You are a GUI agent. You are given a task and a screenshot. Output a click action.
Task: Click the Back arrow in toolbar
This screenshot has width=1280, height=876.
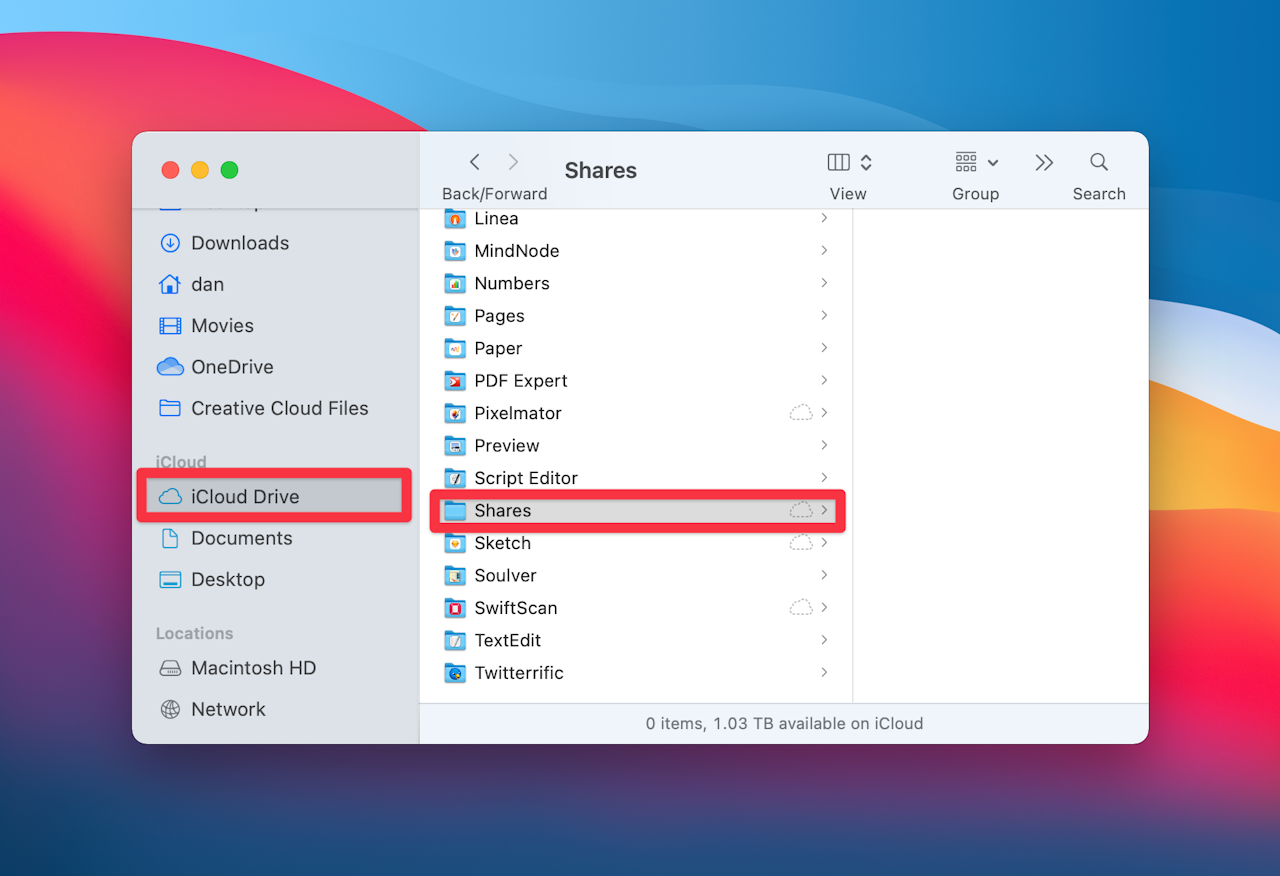[475, 162]
